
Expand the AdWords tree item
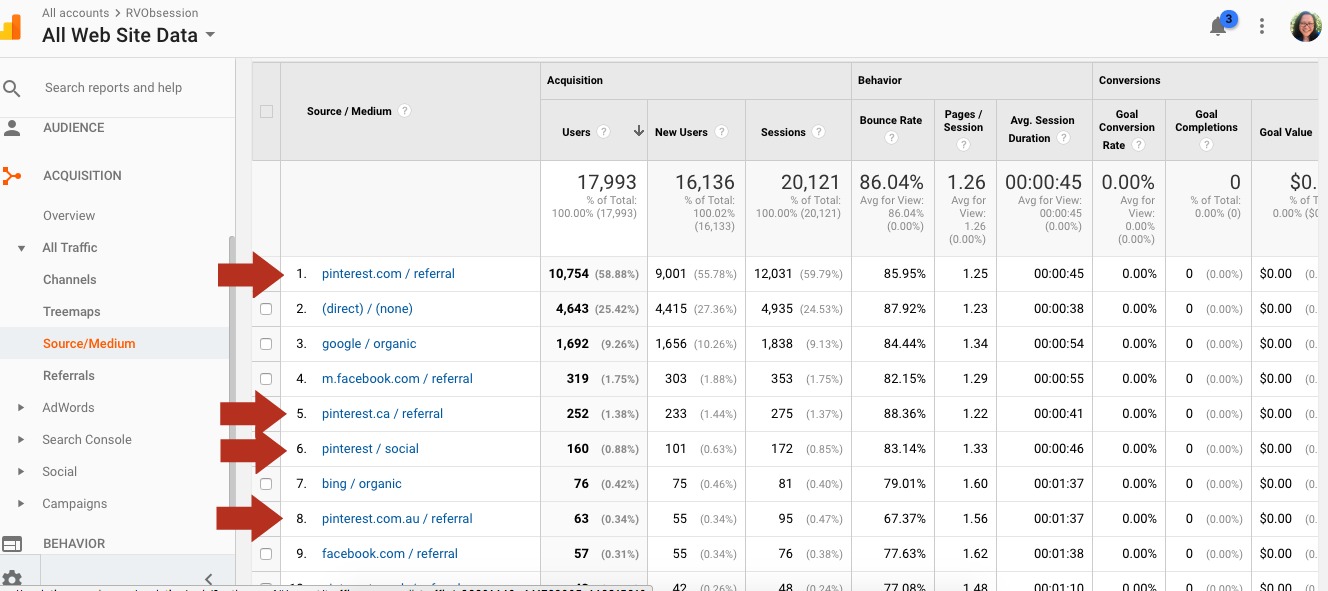tap(22, 408)
